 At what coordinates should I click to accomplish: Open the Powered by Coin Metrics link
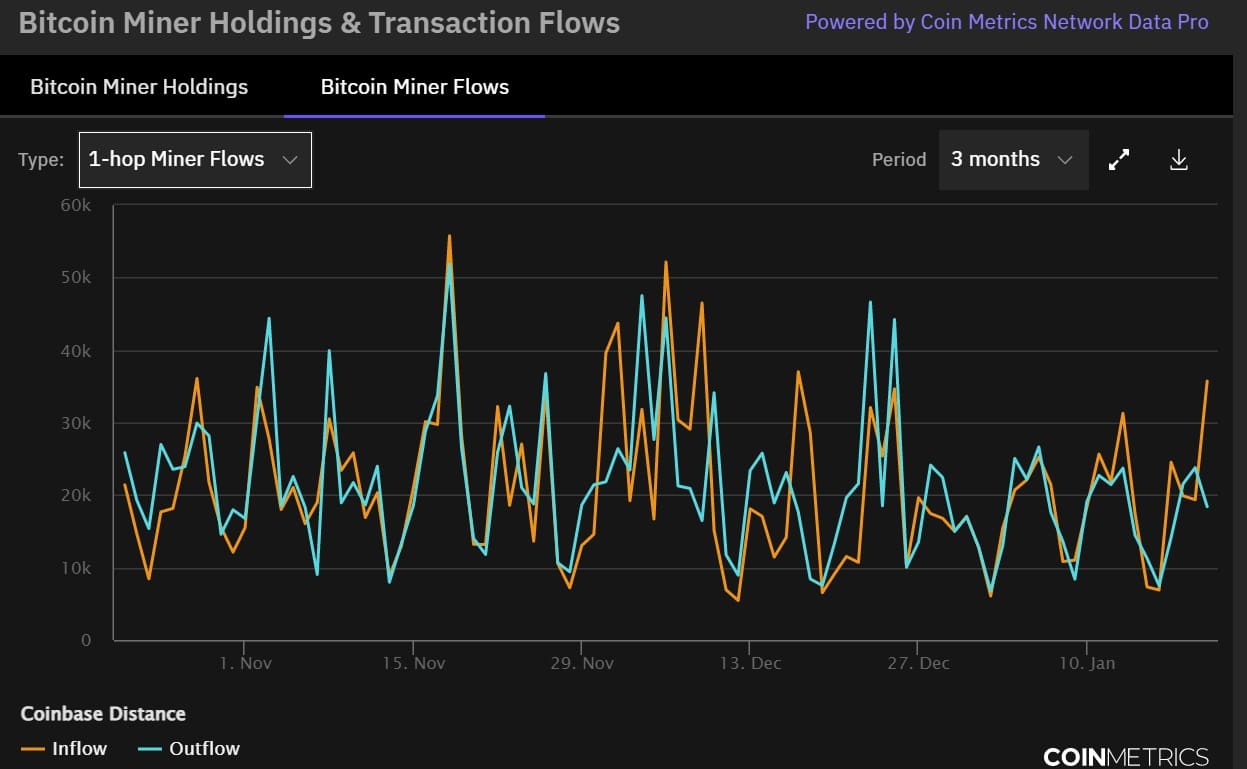pos(1006,22)
